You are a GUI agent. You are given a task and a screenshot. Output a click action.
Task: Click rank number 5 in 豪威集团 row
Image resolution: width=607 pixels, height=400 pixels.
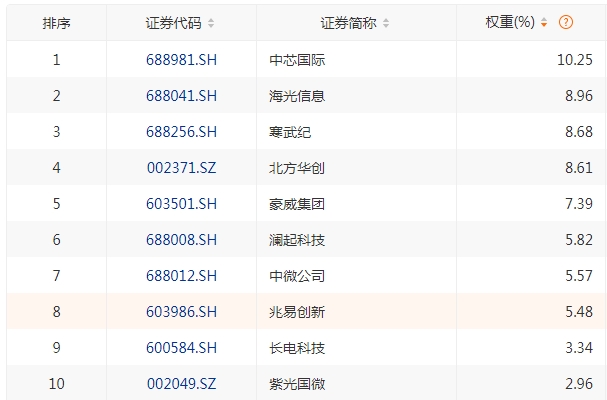click(x=57, y=204)
